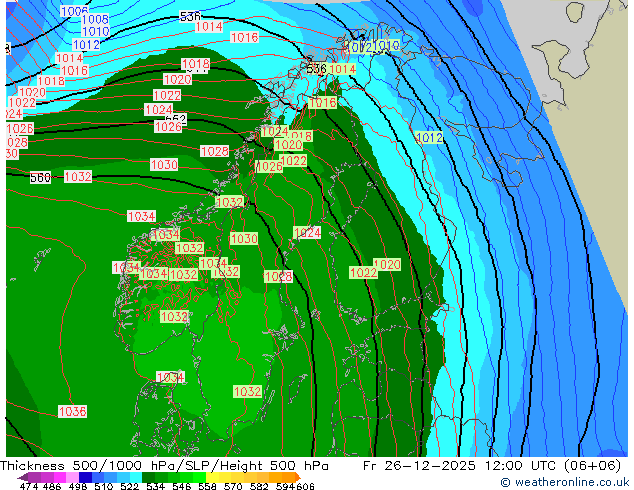Click the legend value 558

pos(207,486)
